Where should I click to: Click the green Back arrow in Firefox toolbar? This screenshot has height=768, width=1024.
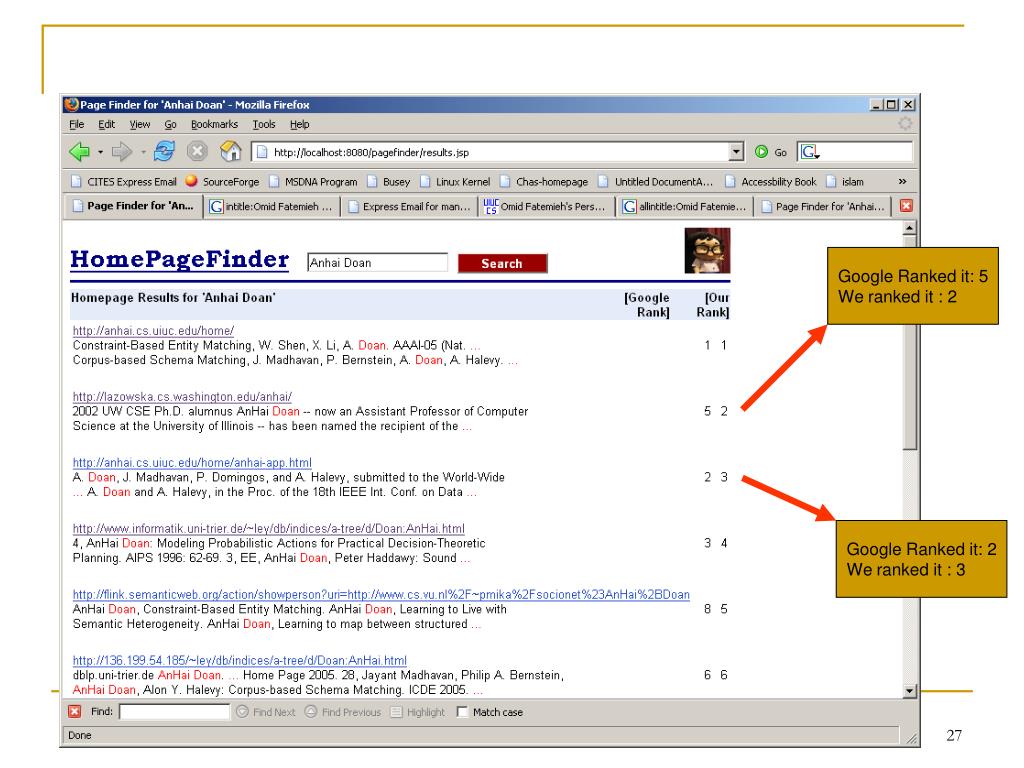tap(79, 152)
